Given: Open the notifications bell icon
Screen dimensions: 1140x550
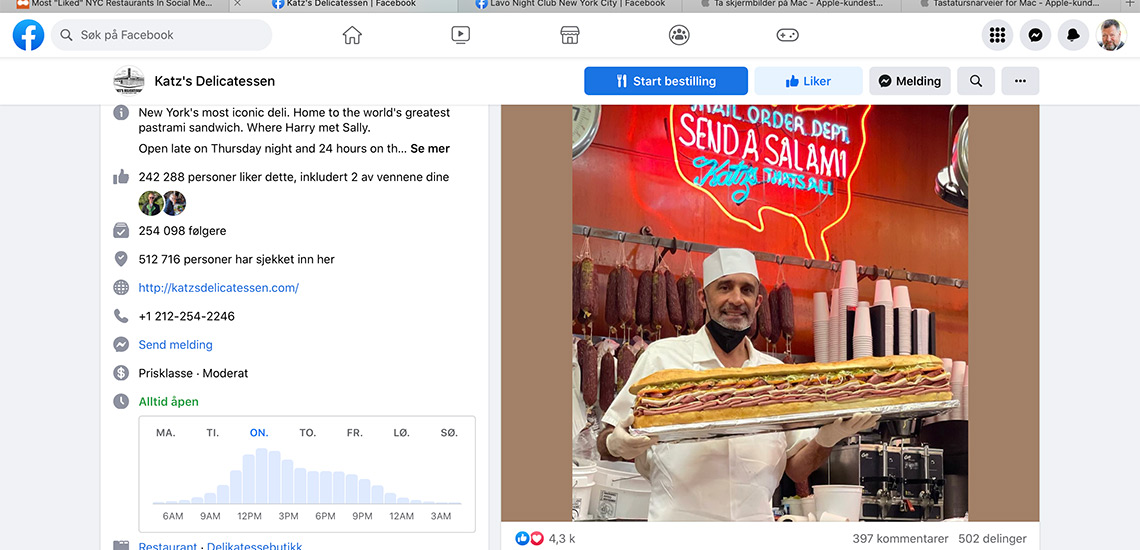Looking at the screenshot, I should 1073,35.
